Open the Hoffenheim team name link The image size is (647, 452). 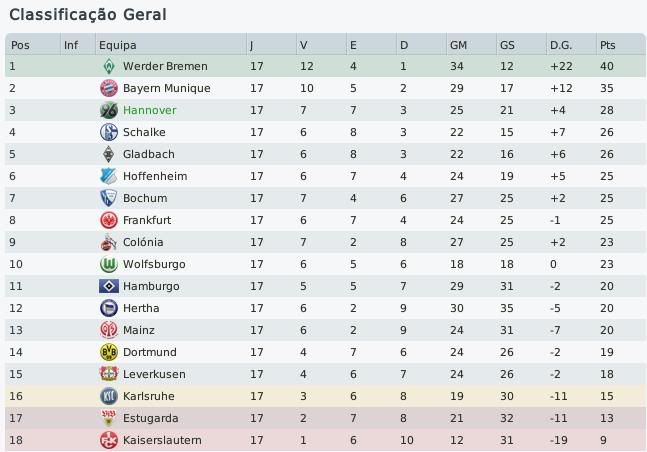tap(154, 177)
